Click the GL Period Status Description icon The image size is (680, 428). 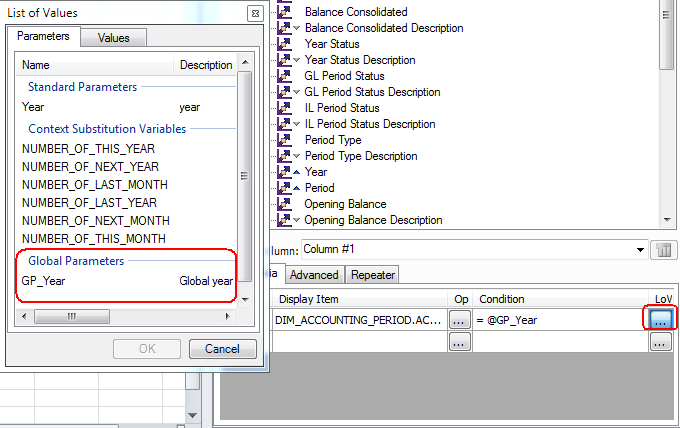[284, 92]
